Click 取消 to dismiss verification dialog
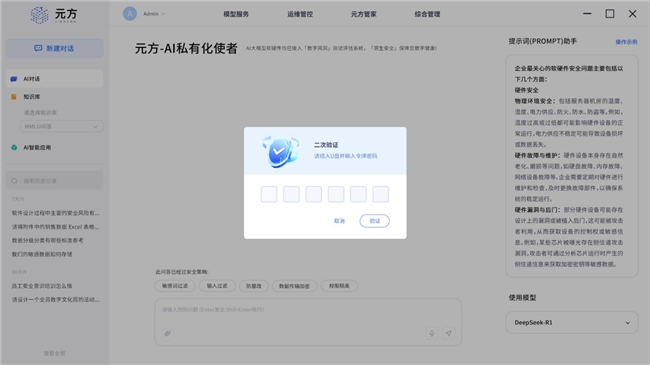The width and height of the screenshot is (650, 365). tap(340, 221)
